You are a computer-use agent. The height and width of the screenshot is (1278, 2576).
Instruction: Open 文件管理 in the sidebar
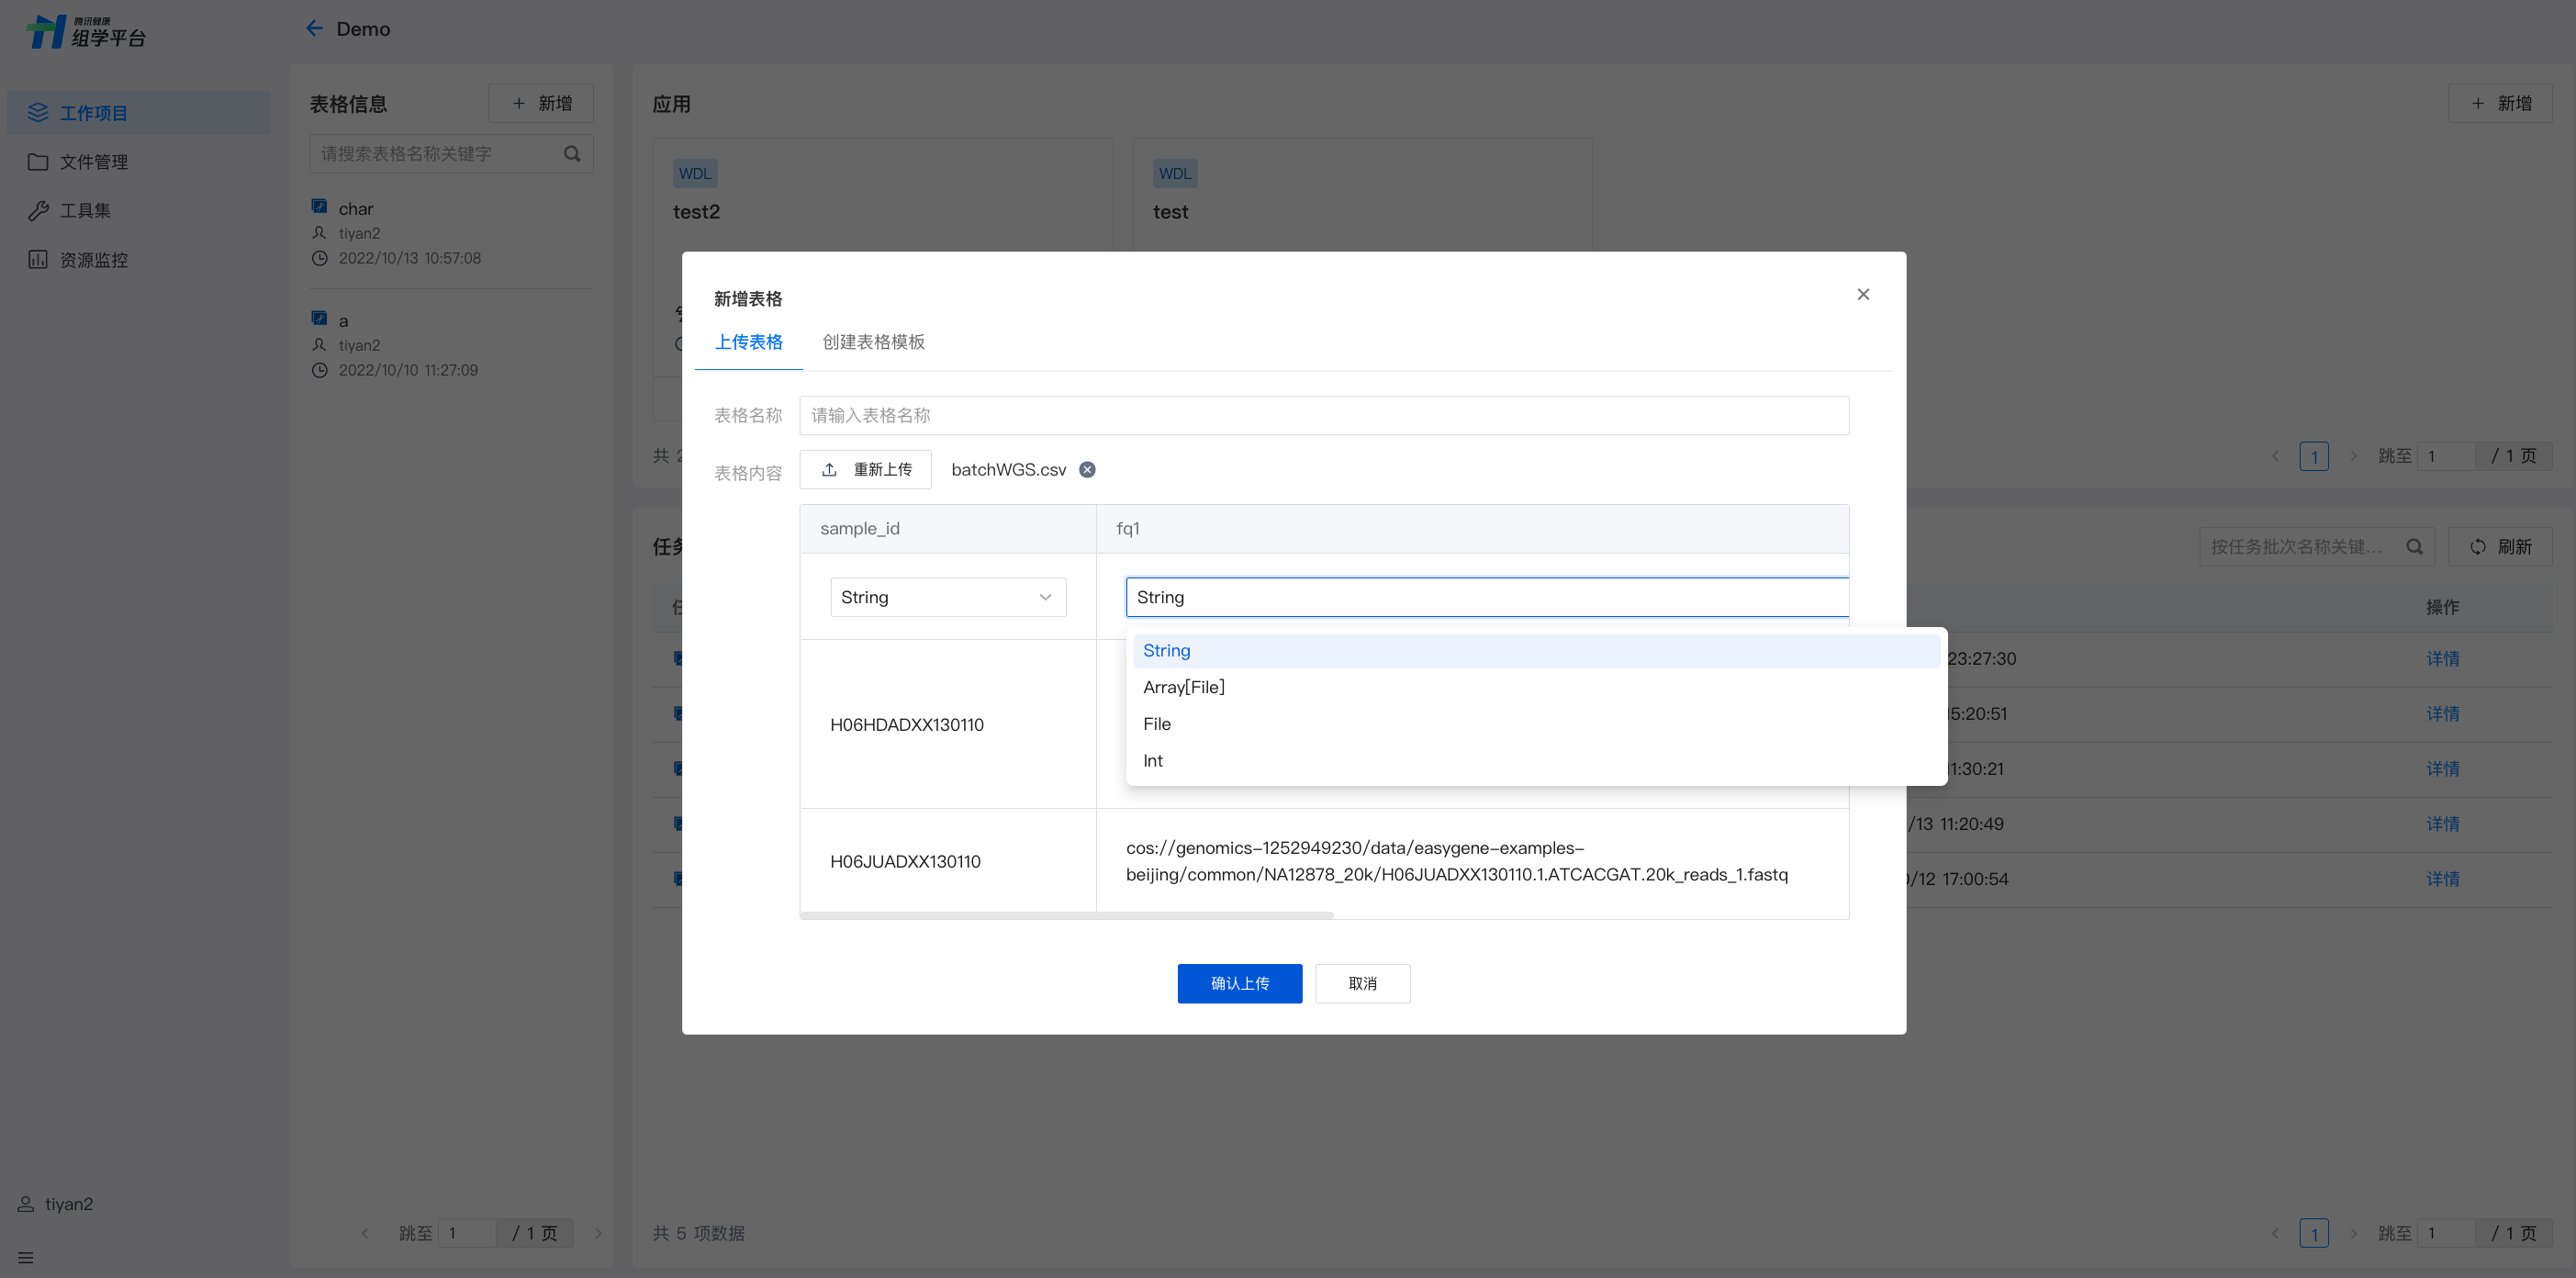pyautogui.click(x=93, y=162)
